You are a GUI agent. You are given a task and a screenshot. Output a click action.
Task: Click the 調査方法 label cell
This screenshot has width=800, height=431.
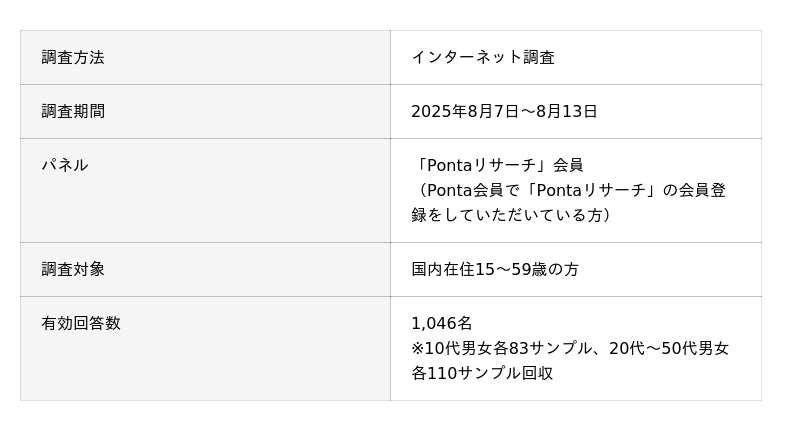pos(73,58)
